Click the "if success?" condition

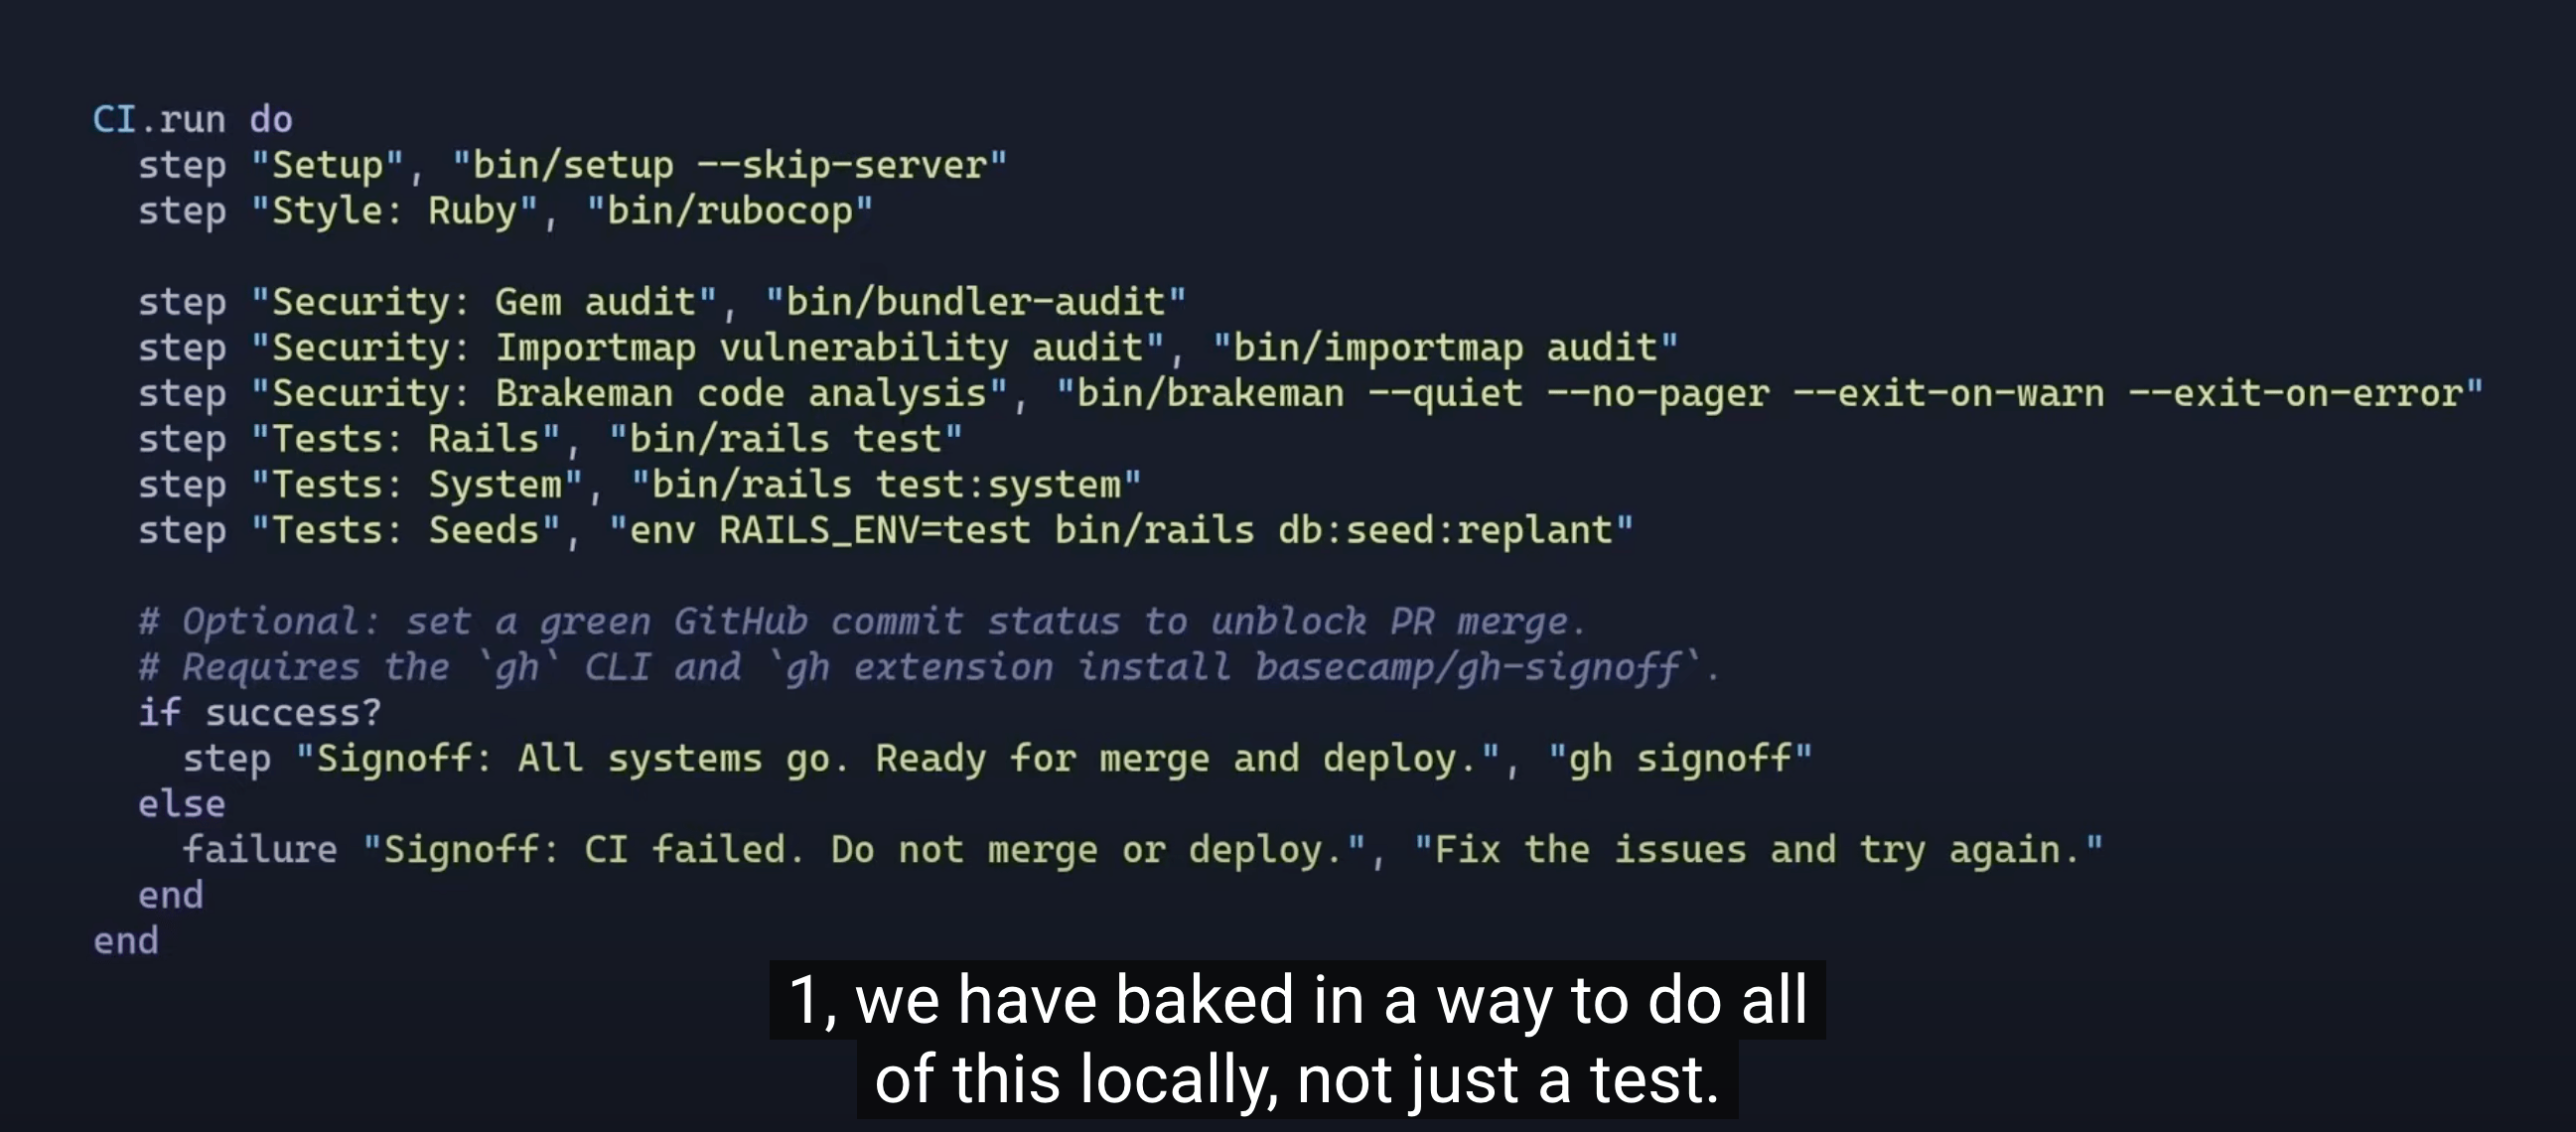pos(260,713)
